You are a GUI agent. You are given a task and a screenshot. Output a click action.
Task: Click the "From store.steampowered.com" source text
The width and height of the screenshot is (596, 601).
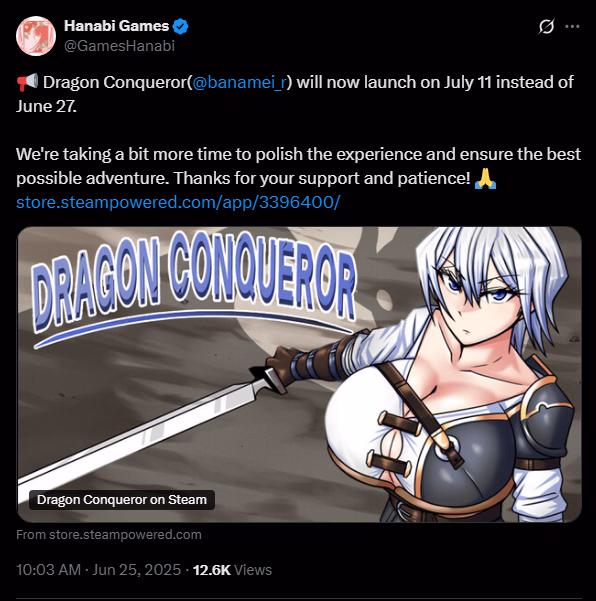point(109,535)
